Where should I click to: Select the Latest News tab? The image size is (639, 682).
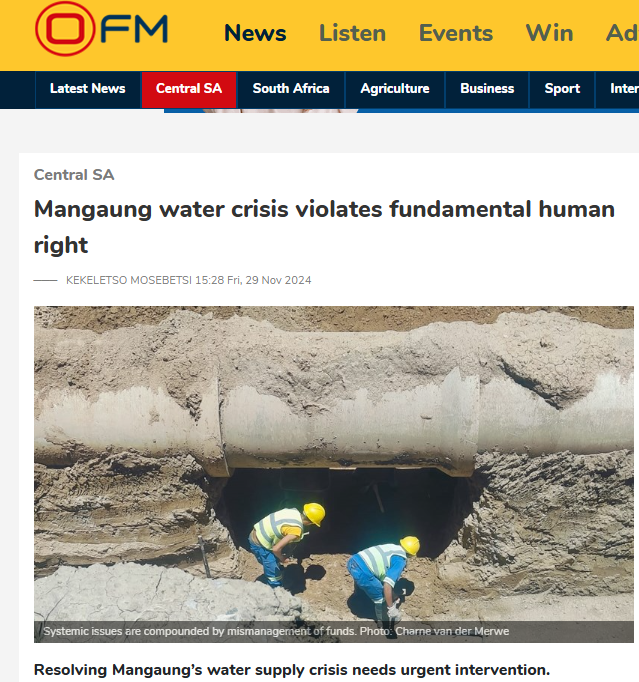coord(88,89)
